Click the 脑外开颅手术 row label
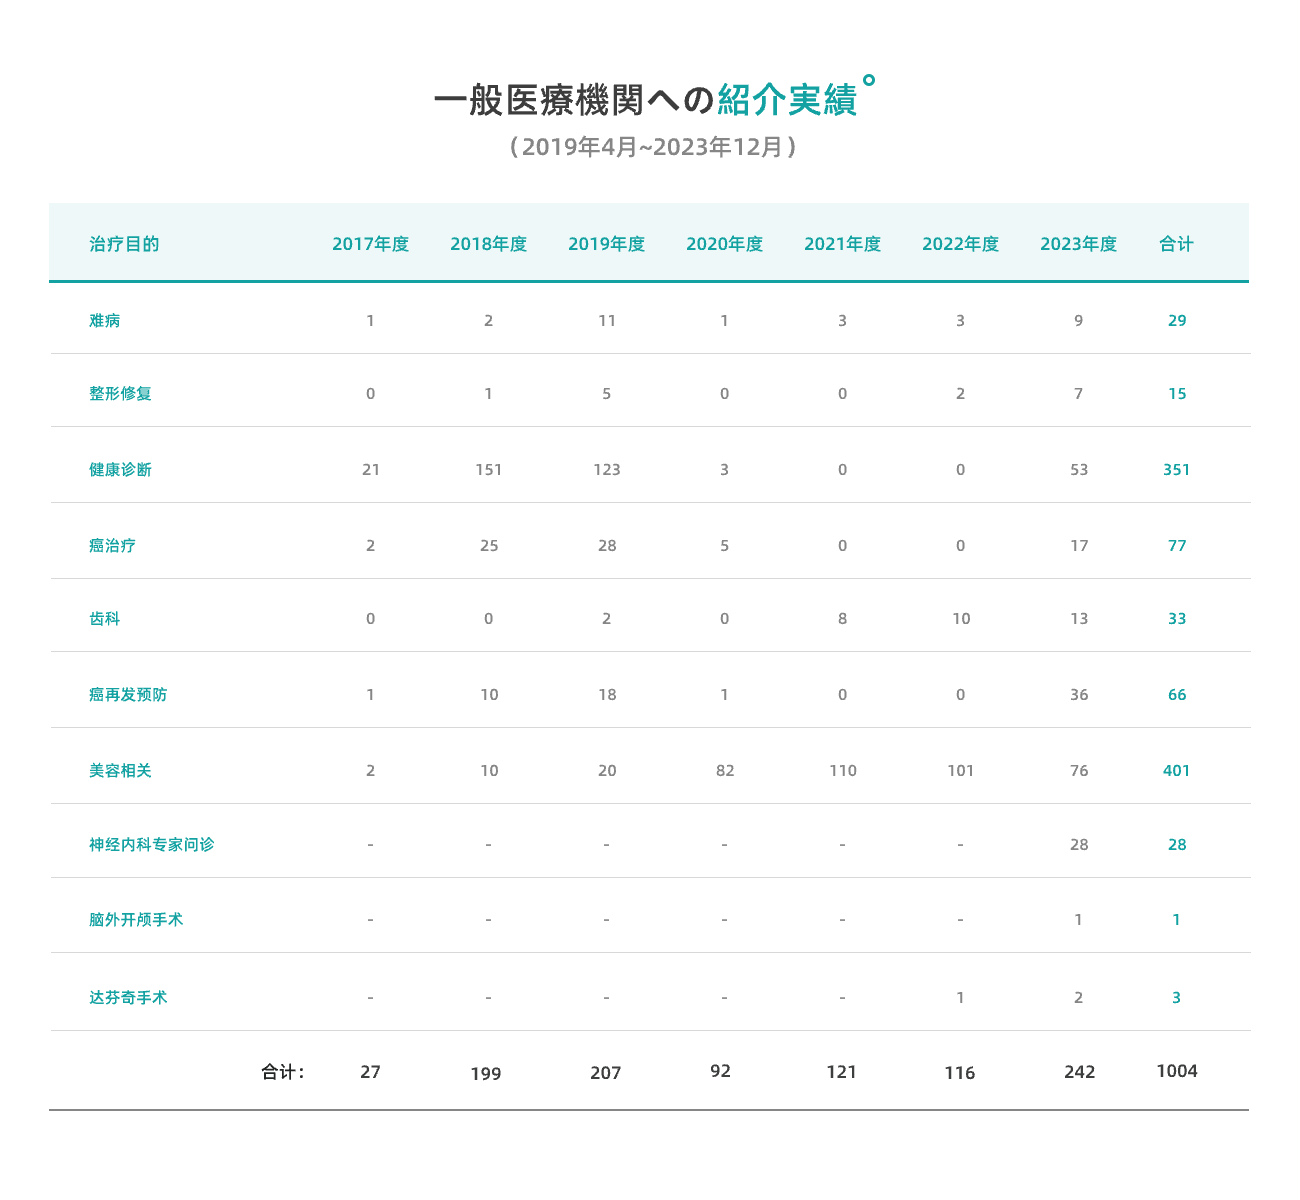This screenshot has height=1200, width=1300. 136,920
